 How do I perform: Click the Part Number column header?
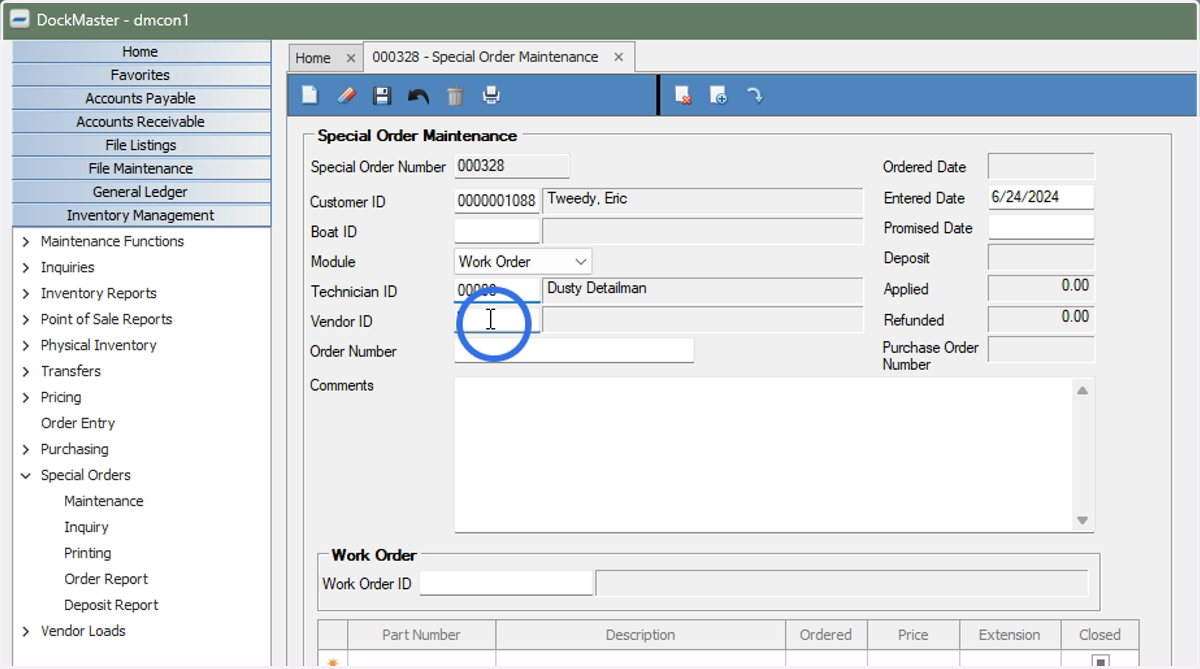[421, 635]
